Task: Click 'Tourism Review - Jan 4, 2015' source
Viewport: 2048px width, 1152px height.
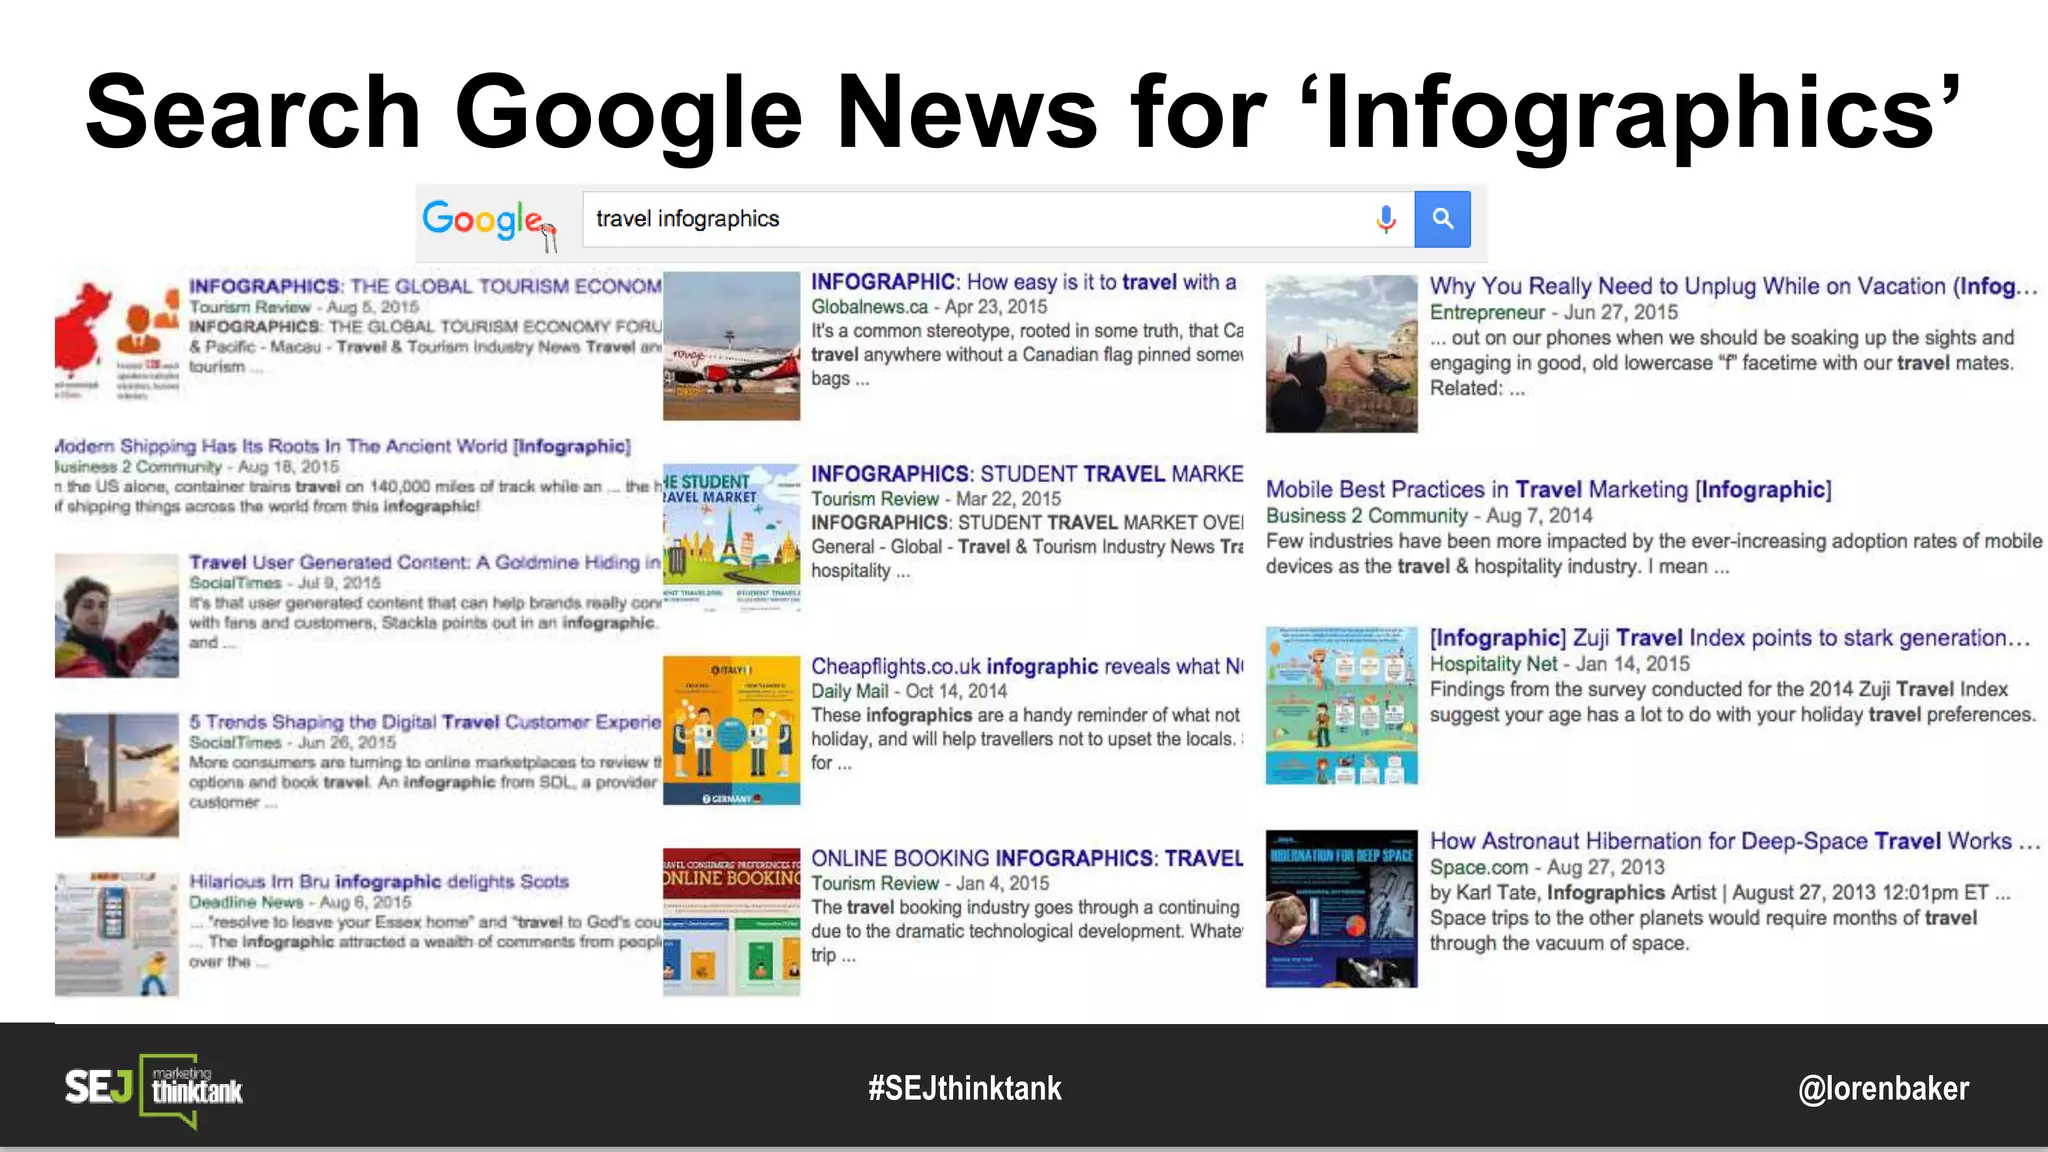Action: 930,883
